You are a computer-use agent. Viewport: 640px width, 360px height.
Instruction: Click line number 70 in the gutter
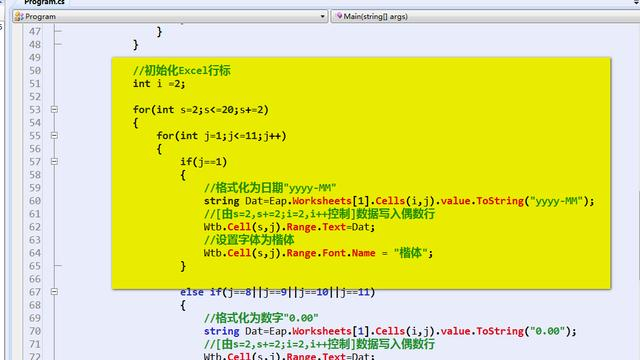coord(35,331)
